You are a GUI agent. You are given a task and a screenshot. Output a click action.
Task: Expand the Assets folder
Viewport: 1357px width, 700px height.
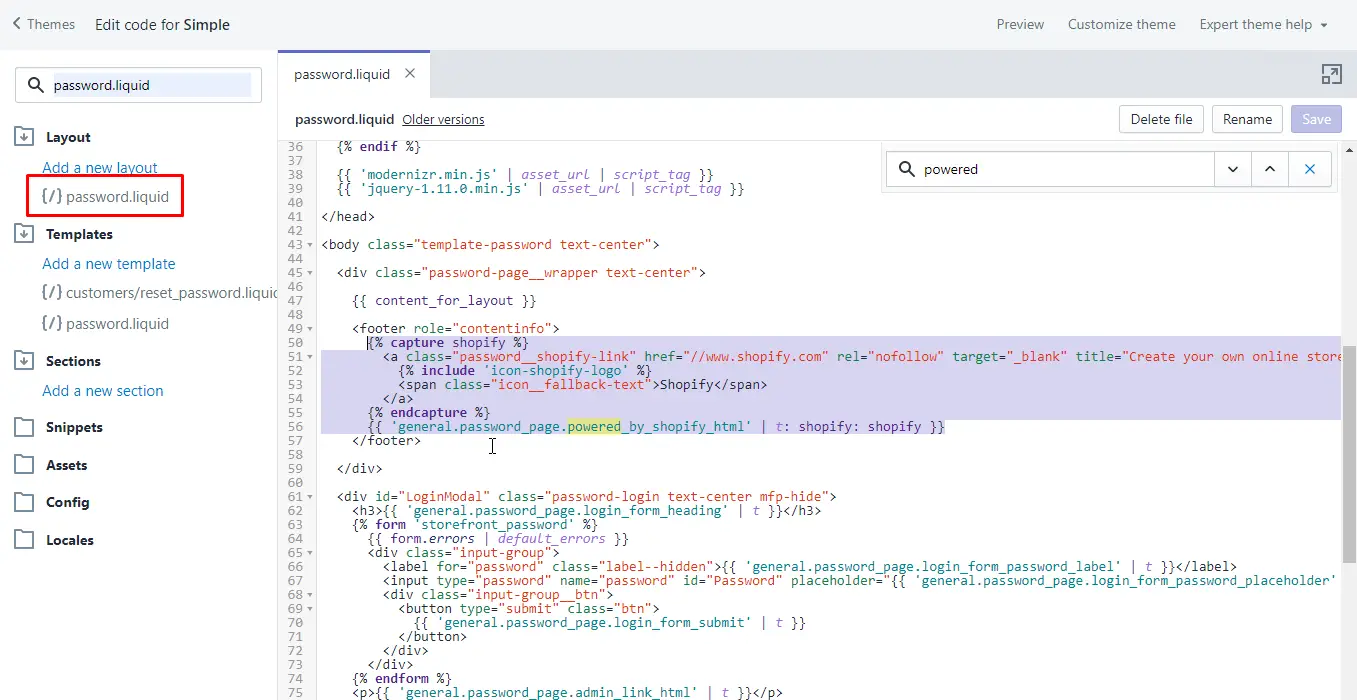click(25, 465)
